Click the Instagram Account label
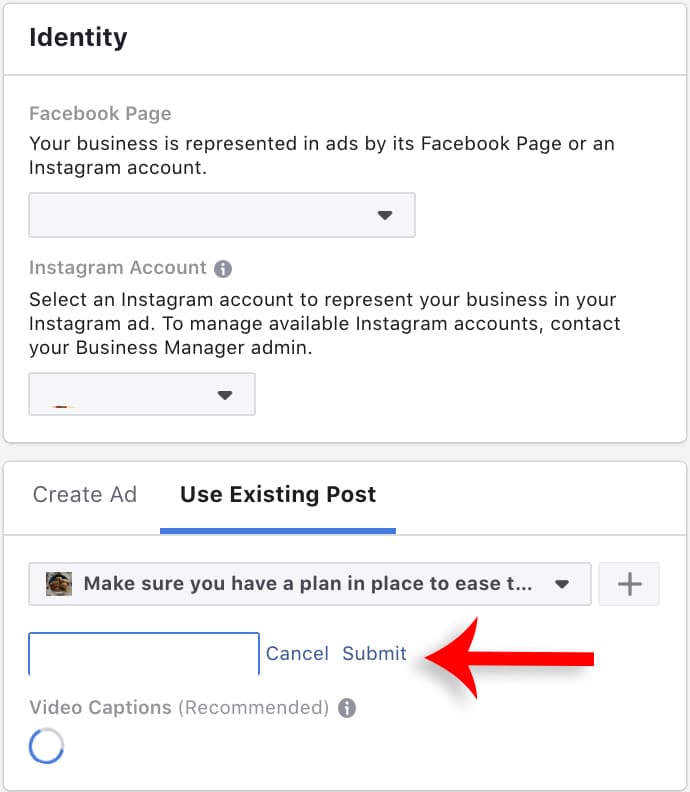The image size is (690, 792). tap(118, 268)
